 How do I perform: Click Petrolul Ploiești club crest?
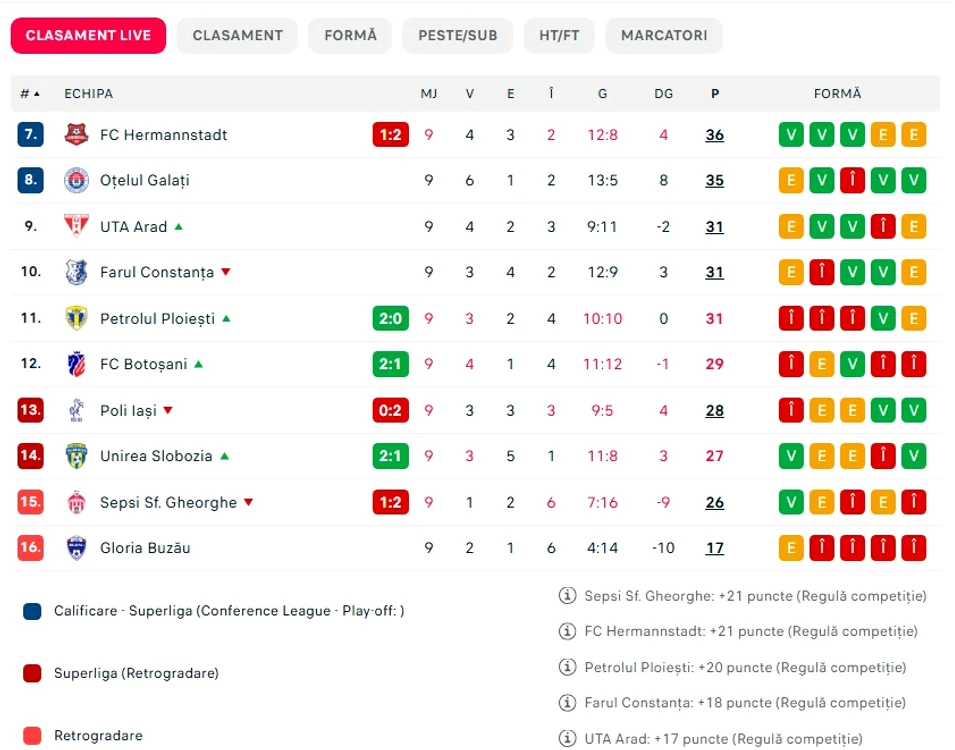(x=76, y=318)
